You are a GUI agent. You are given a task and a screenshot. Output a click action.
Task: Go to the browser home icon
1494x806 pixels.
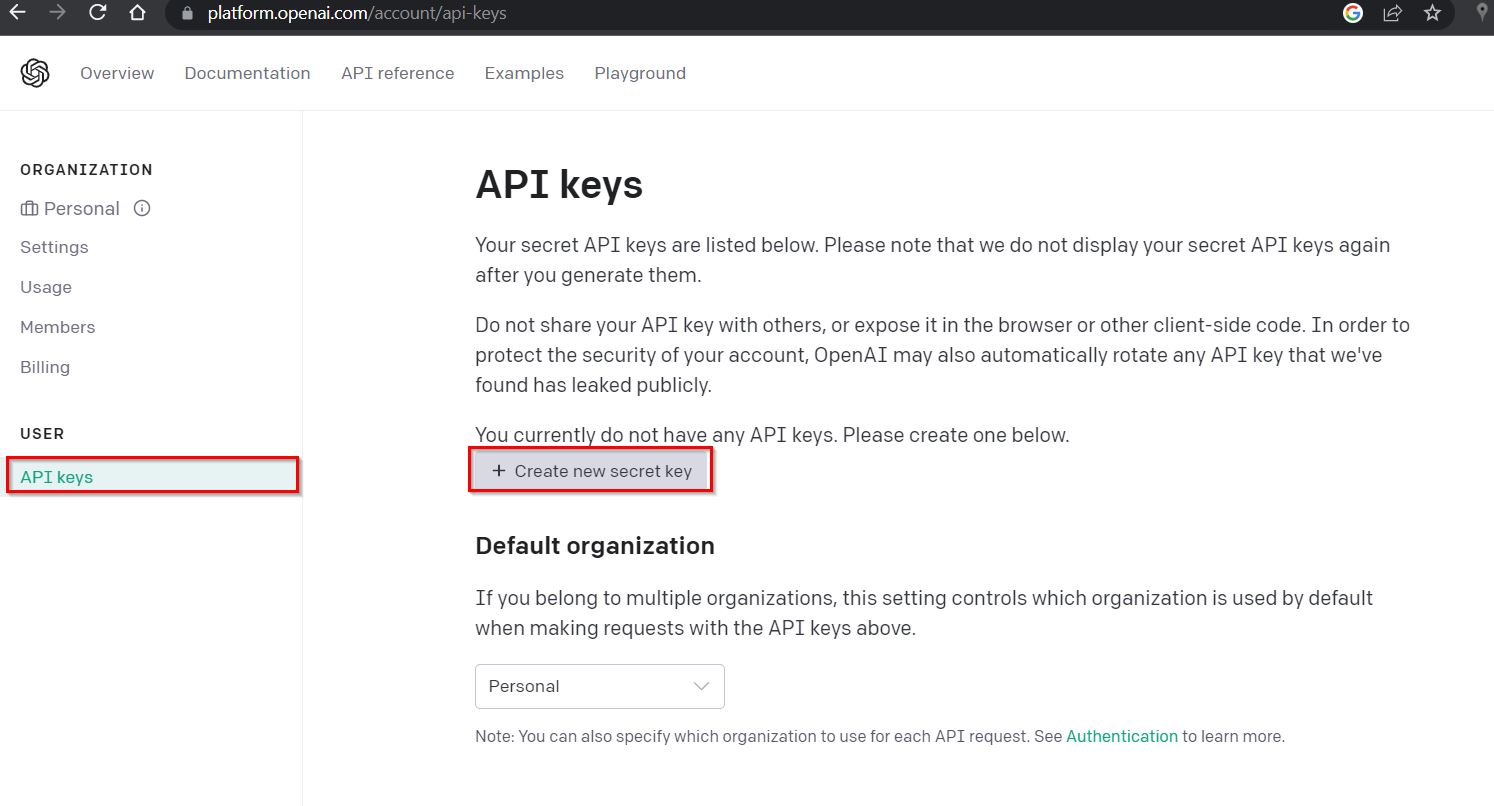click(138, 13)
